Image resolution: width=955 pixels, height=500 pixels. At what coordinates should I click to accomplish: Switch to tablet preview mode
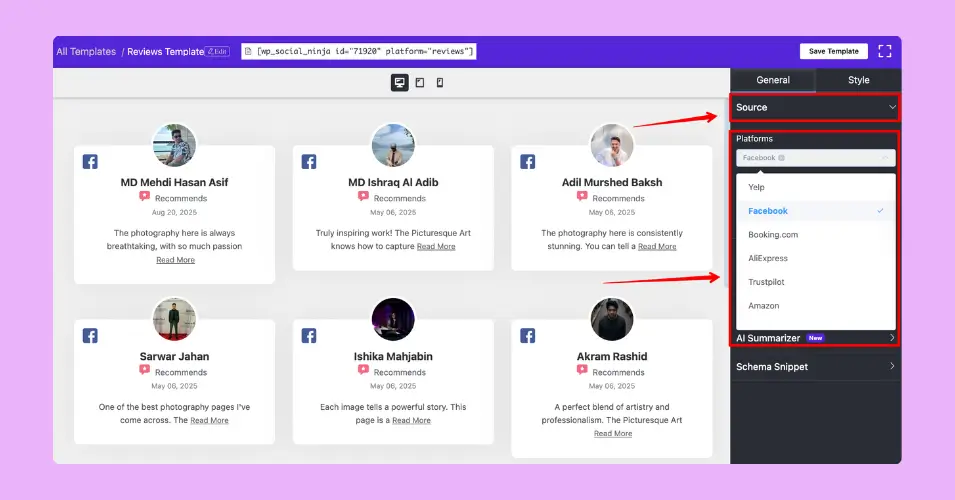point(420,82)
